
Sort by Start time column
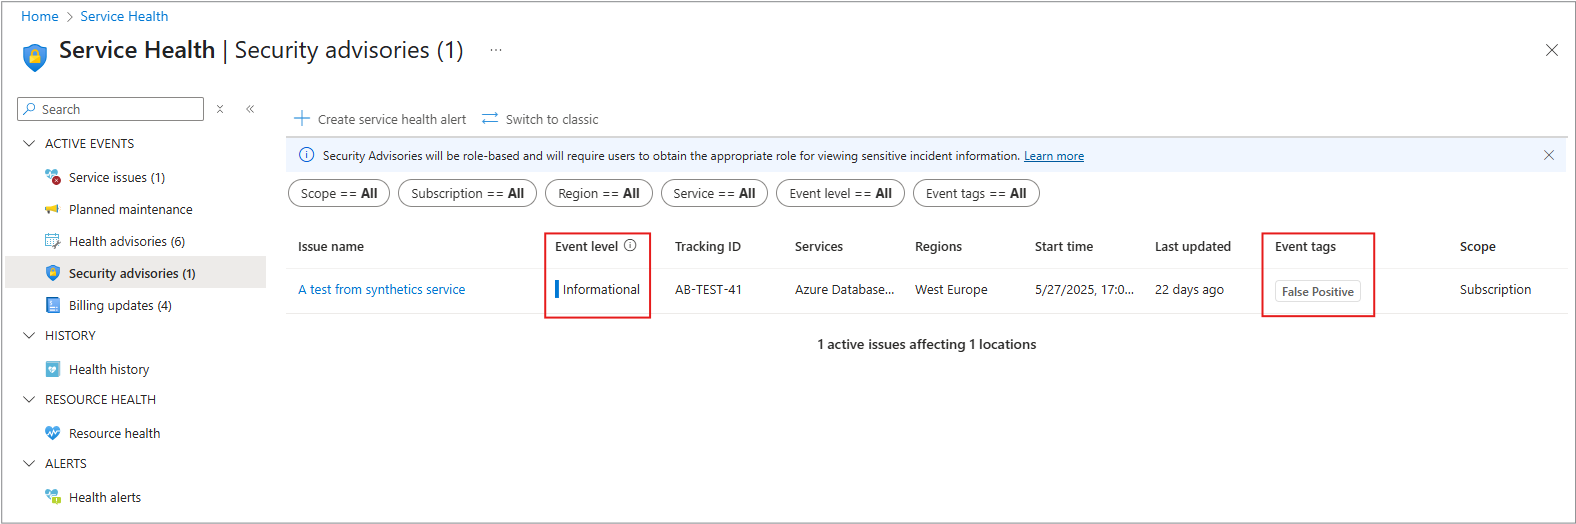[x=1064, y=246]
